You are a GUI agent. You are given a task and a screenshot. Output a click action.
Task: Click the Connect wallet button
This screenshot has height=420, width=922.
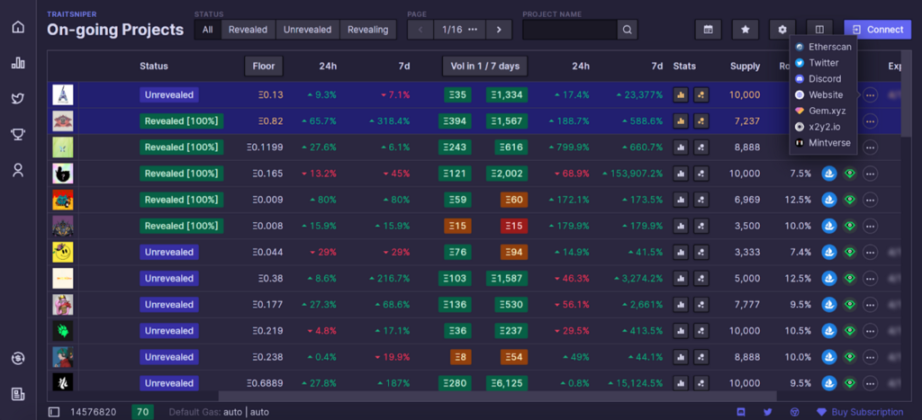click(877, 30)
